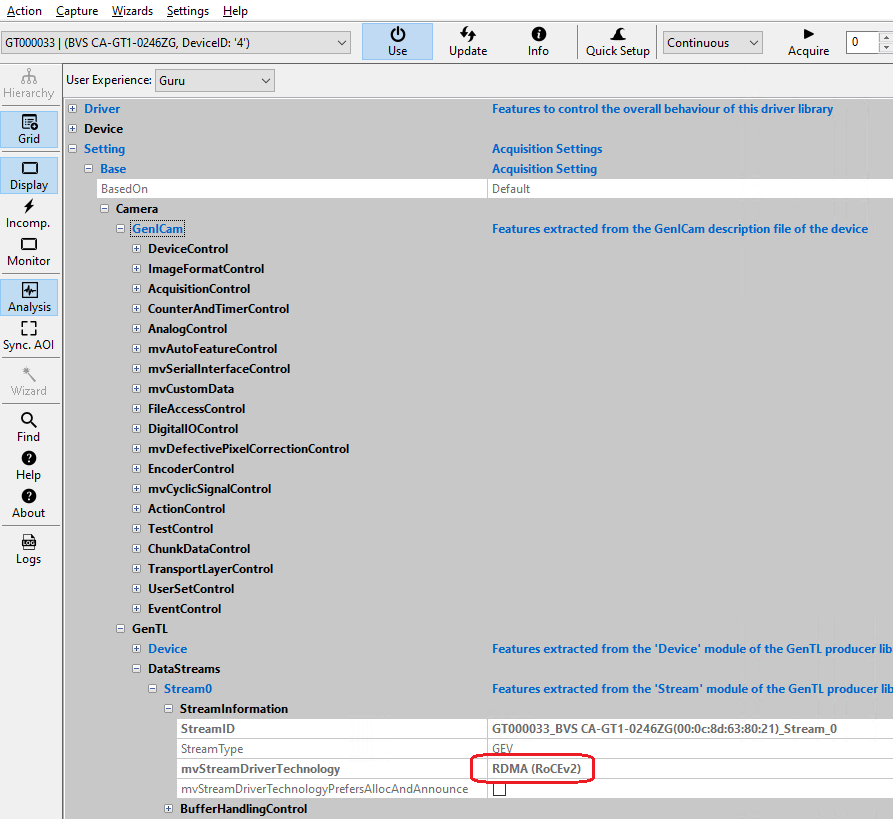
Task: Toggle the Analysis sidebar button
Action: [x=29, y=297]
